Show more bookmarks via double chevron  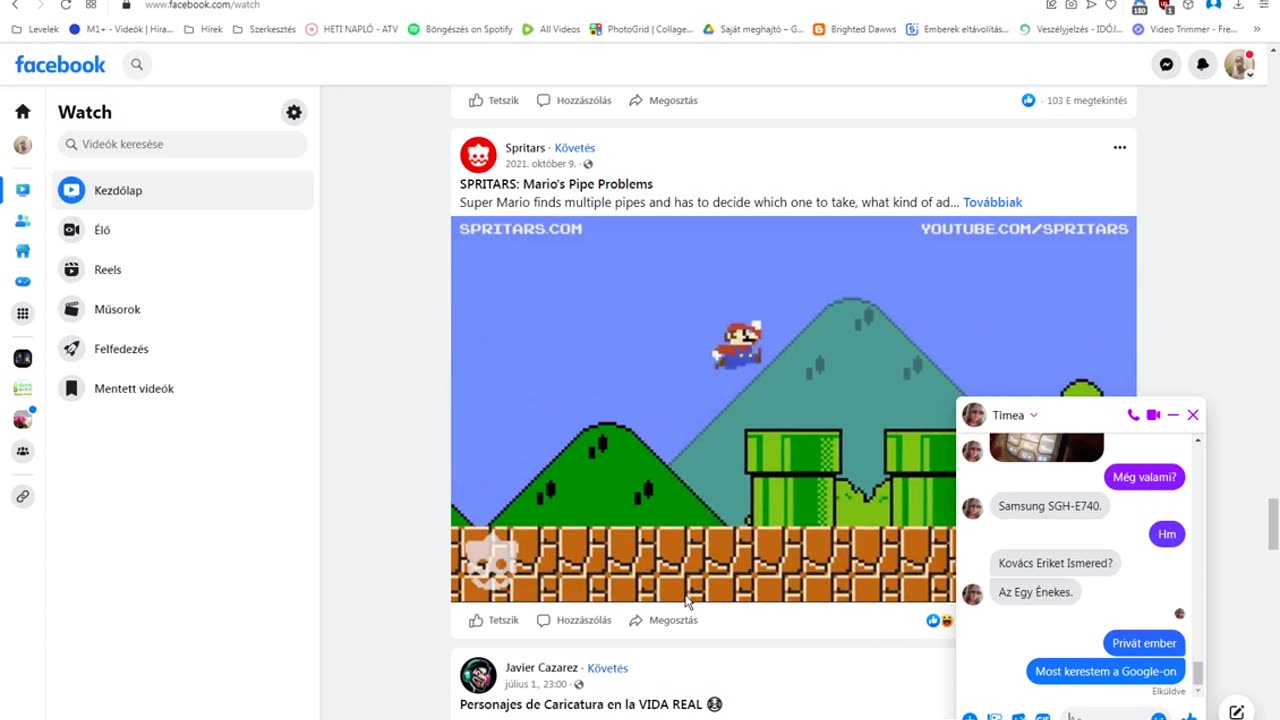(x=1257, y=29)
